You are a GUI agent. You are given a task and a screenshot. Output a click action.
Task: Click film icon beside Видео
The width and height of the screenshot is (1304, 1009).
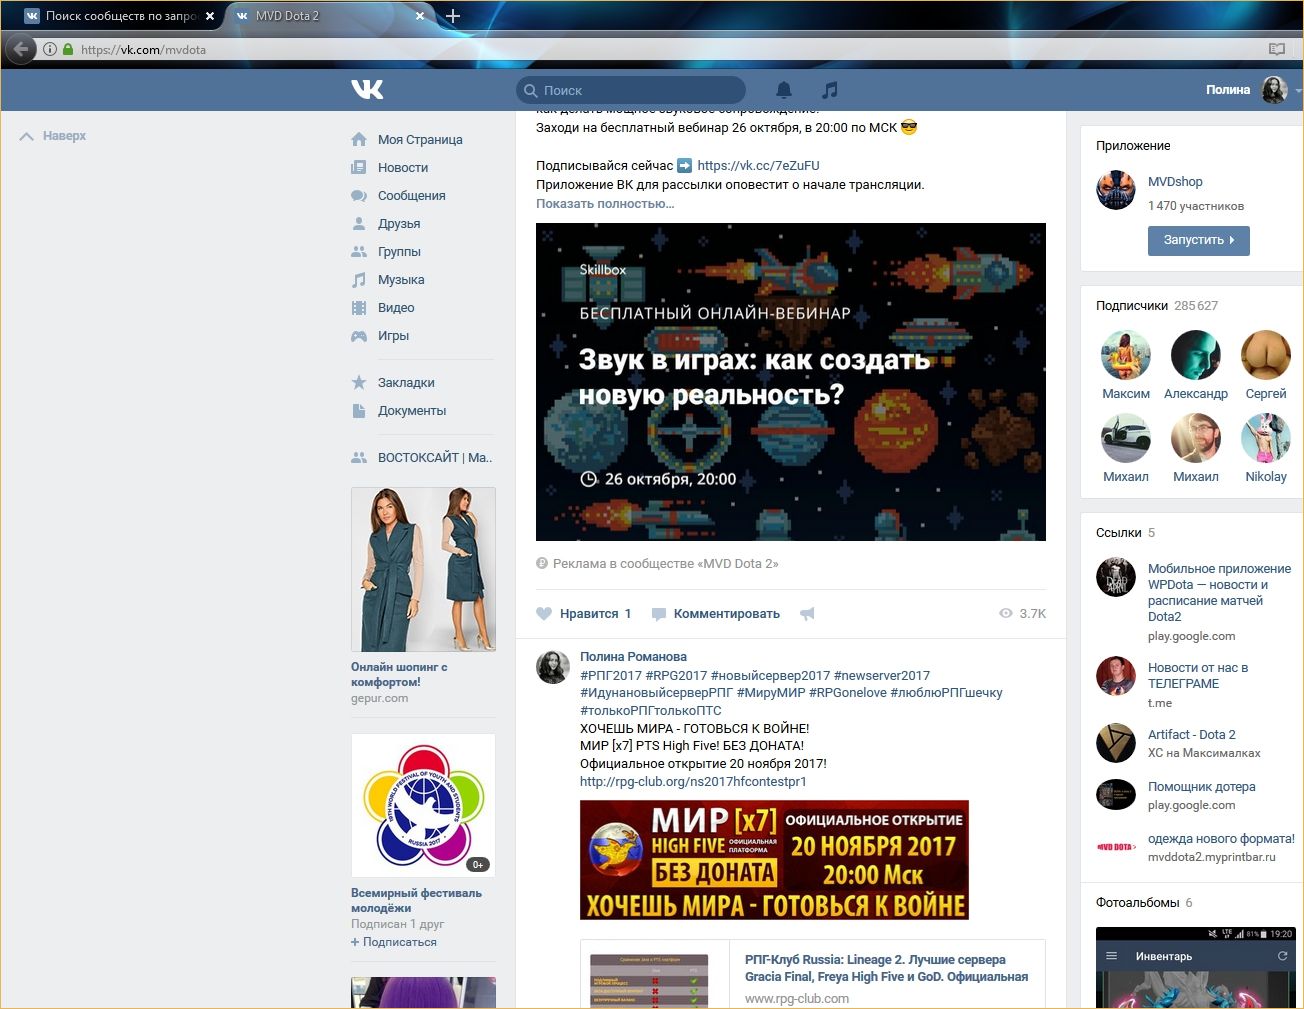point(359,308)
